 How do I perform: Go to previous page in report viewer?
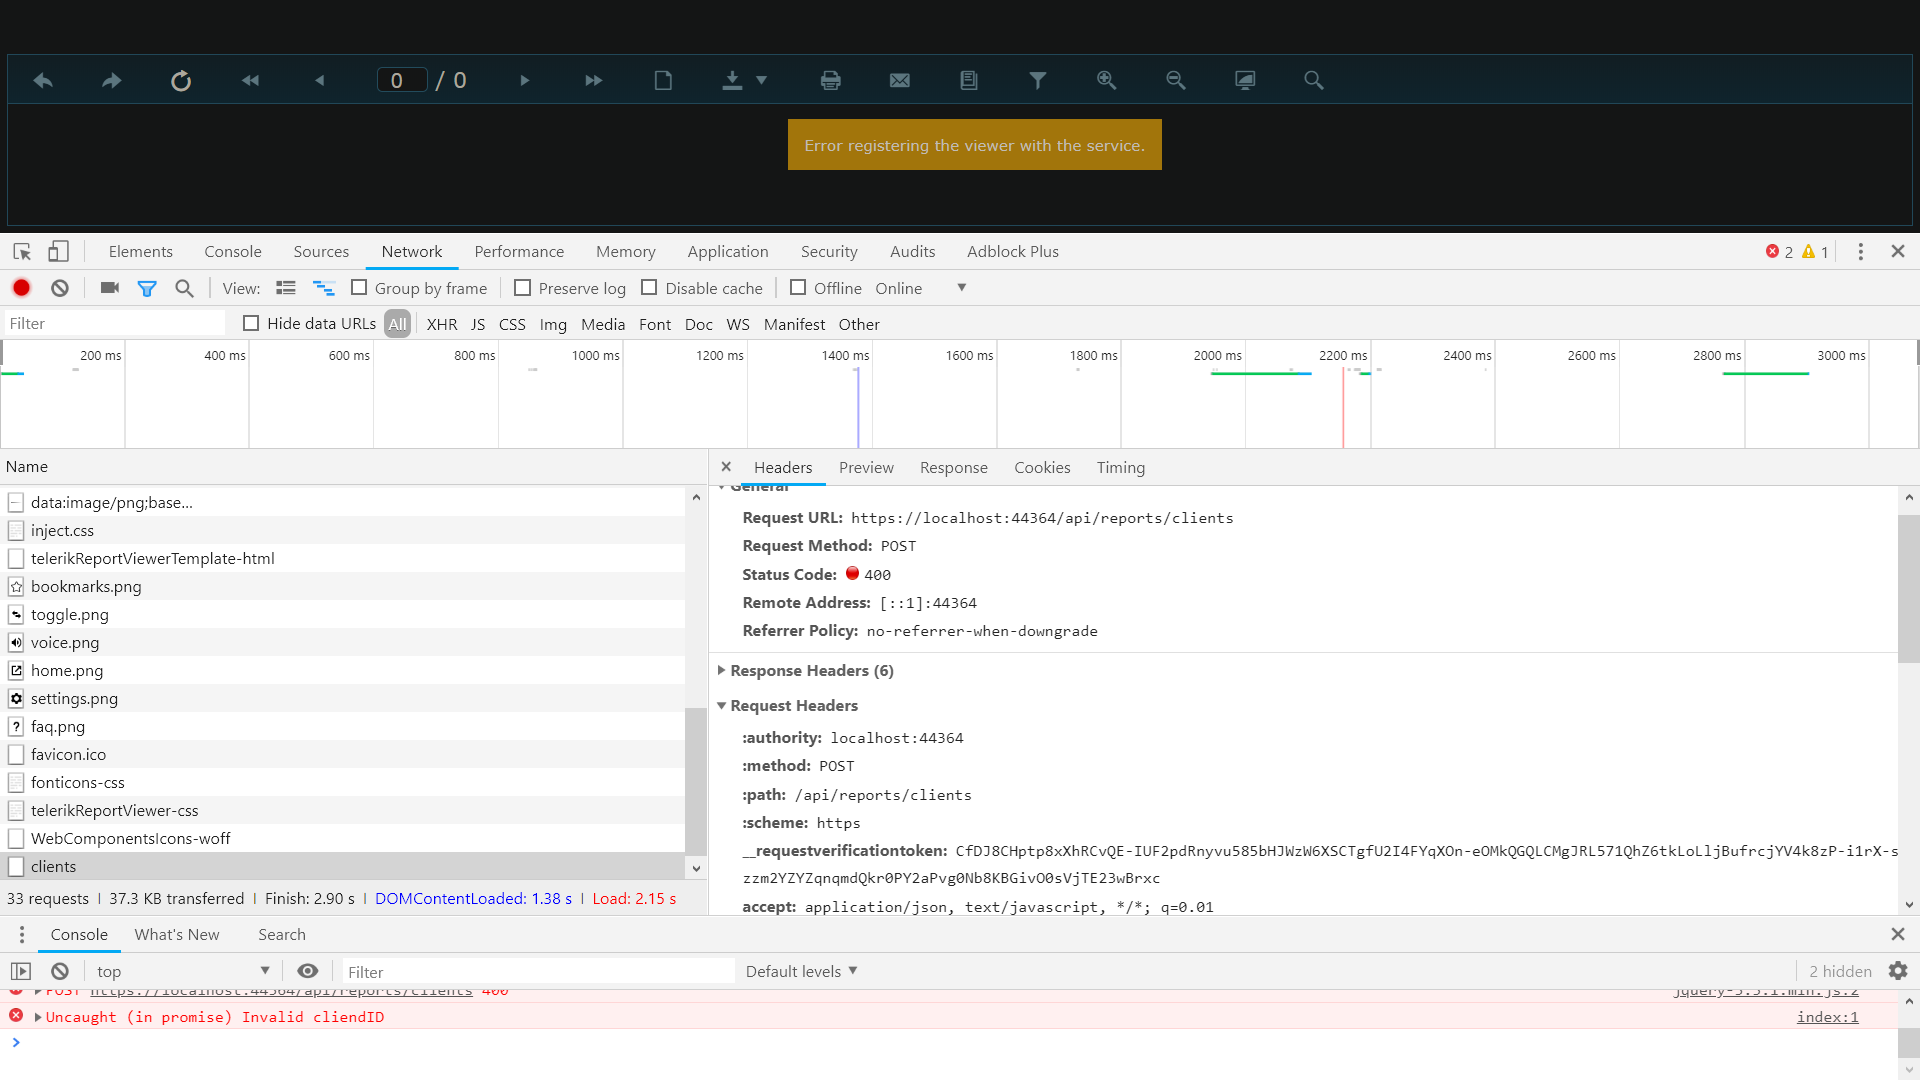pyautogui.click(x=319, y=80)
